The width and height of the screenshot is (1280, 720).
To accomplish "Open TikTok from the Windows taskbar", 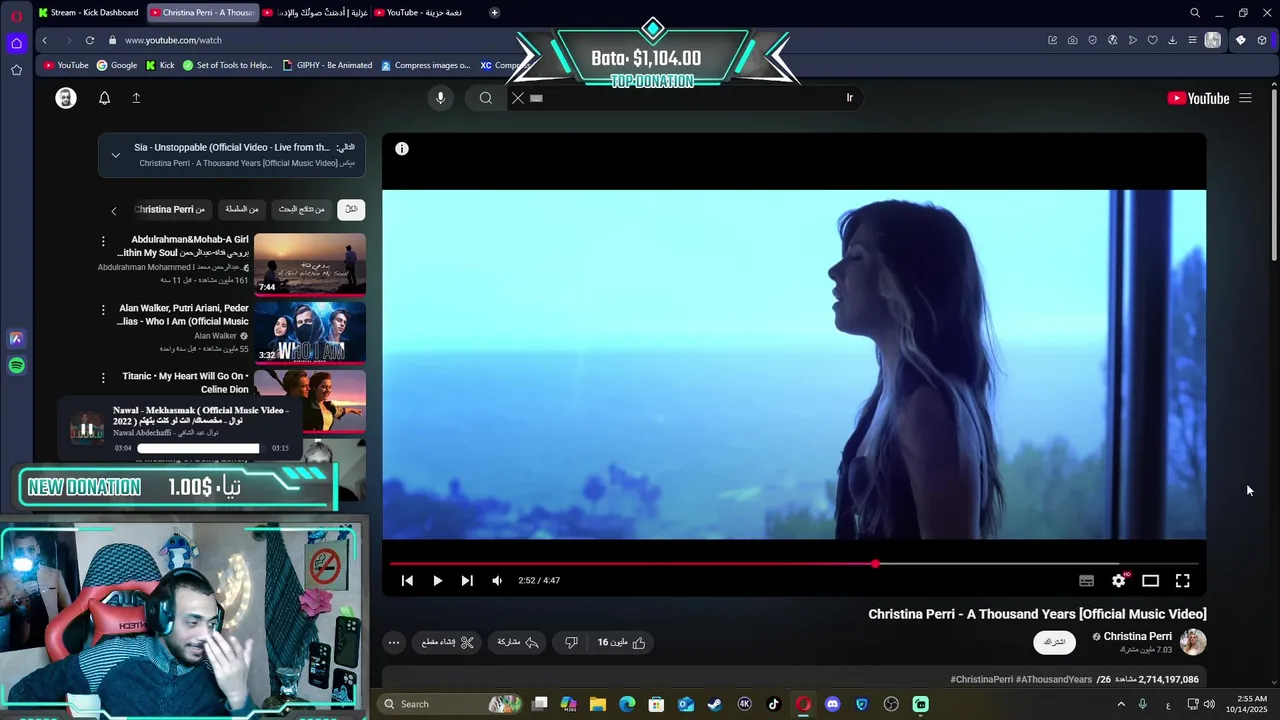I will (x=773, y=704).
